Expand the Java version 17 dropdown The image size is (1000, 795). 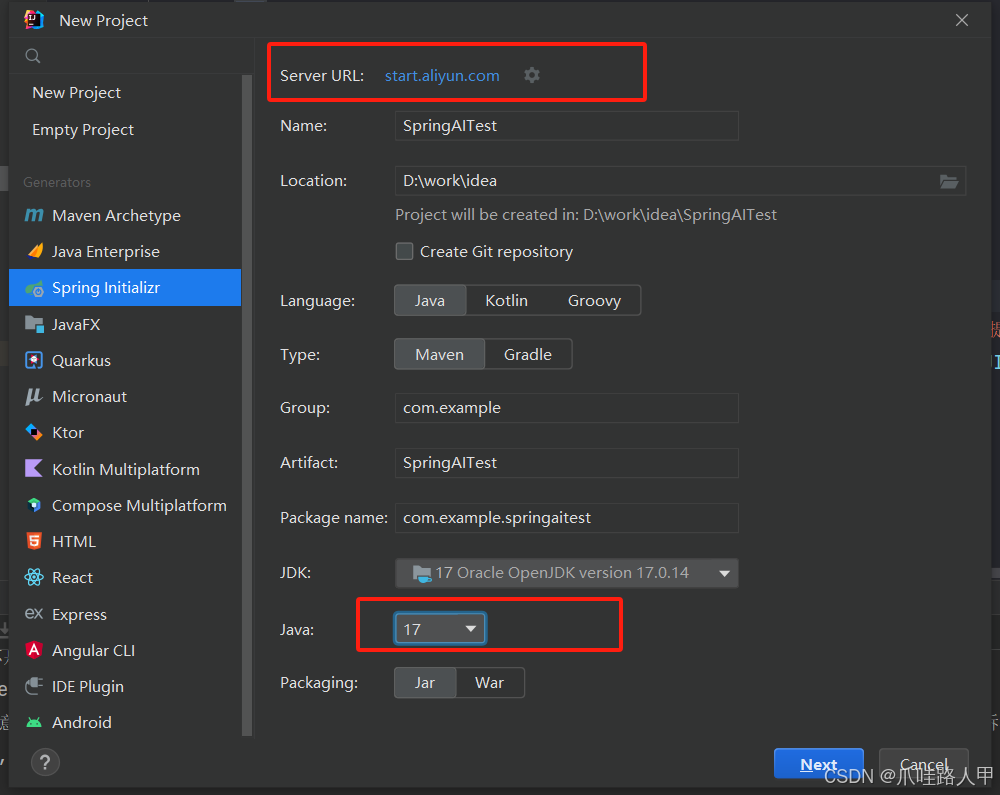[x=440, y=629]
